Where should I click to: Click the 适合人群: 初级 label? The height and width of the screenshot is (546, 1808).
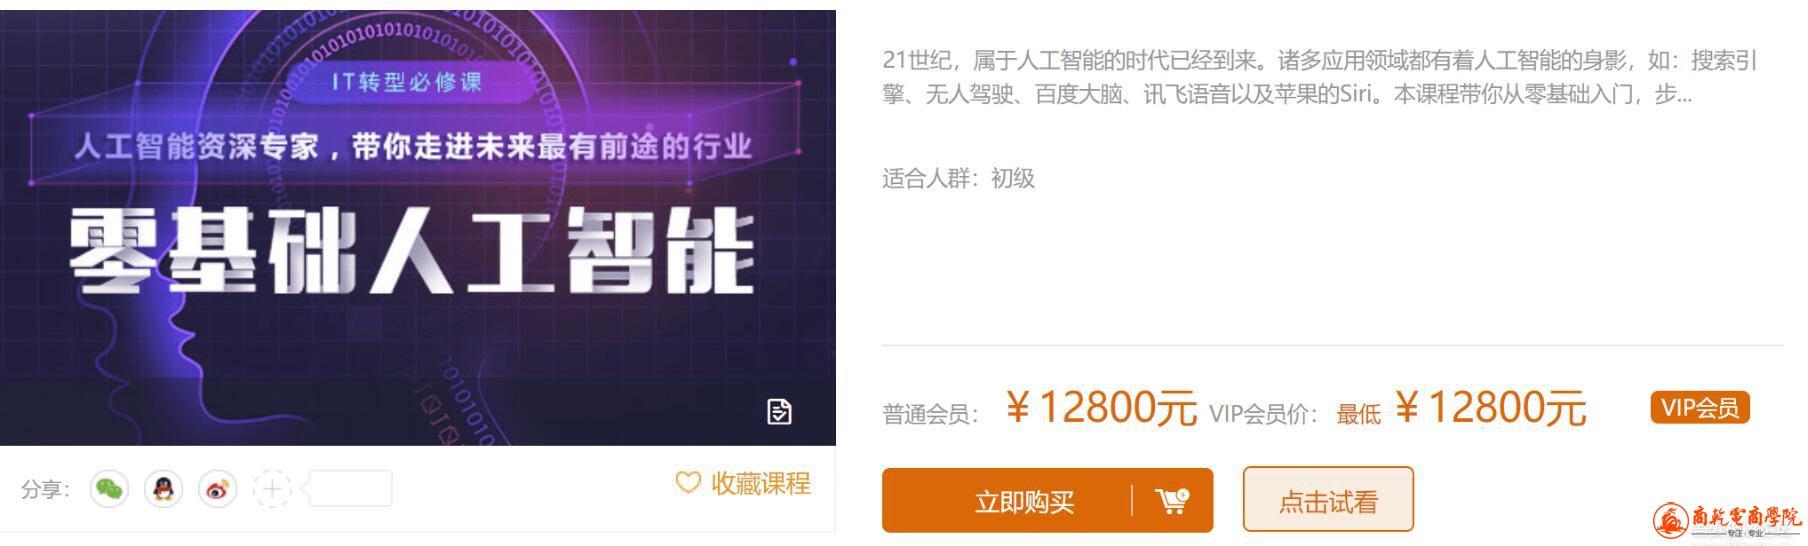pos(958,179)
